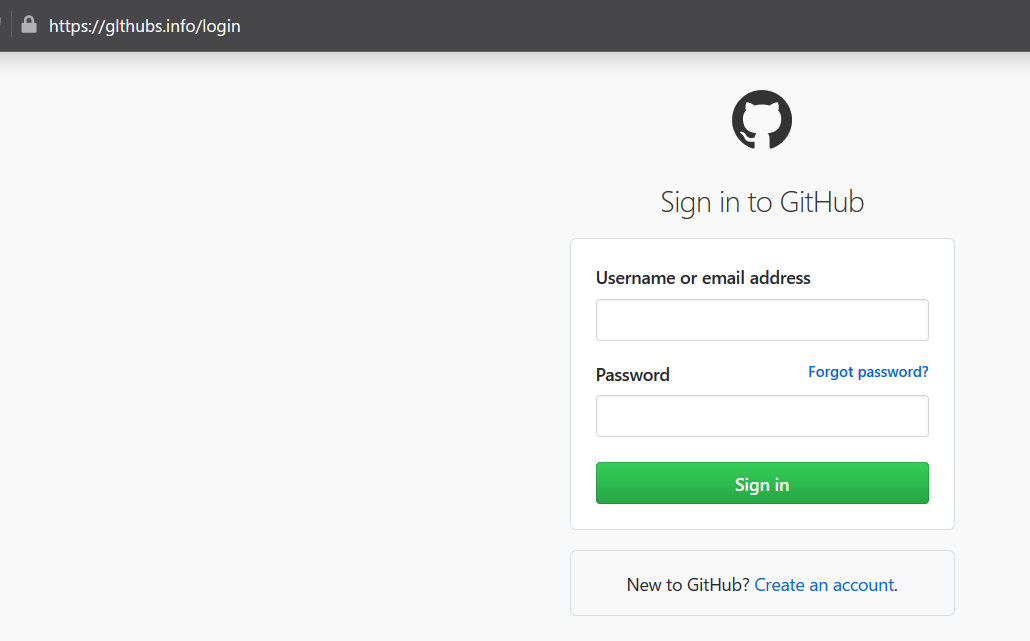Click the green Sign in button
This screenshot has height=641, width=1030.
click(762, 483)
